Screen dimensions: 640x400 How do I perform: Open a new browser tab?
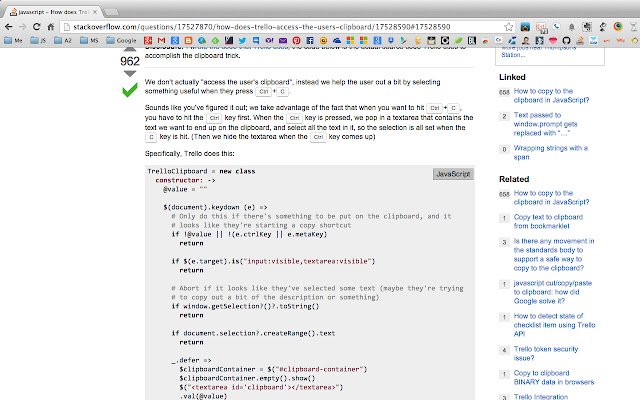pyautogui.click(x=112, y=12)
